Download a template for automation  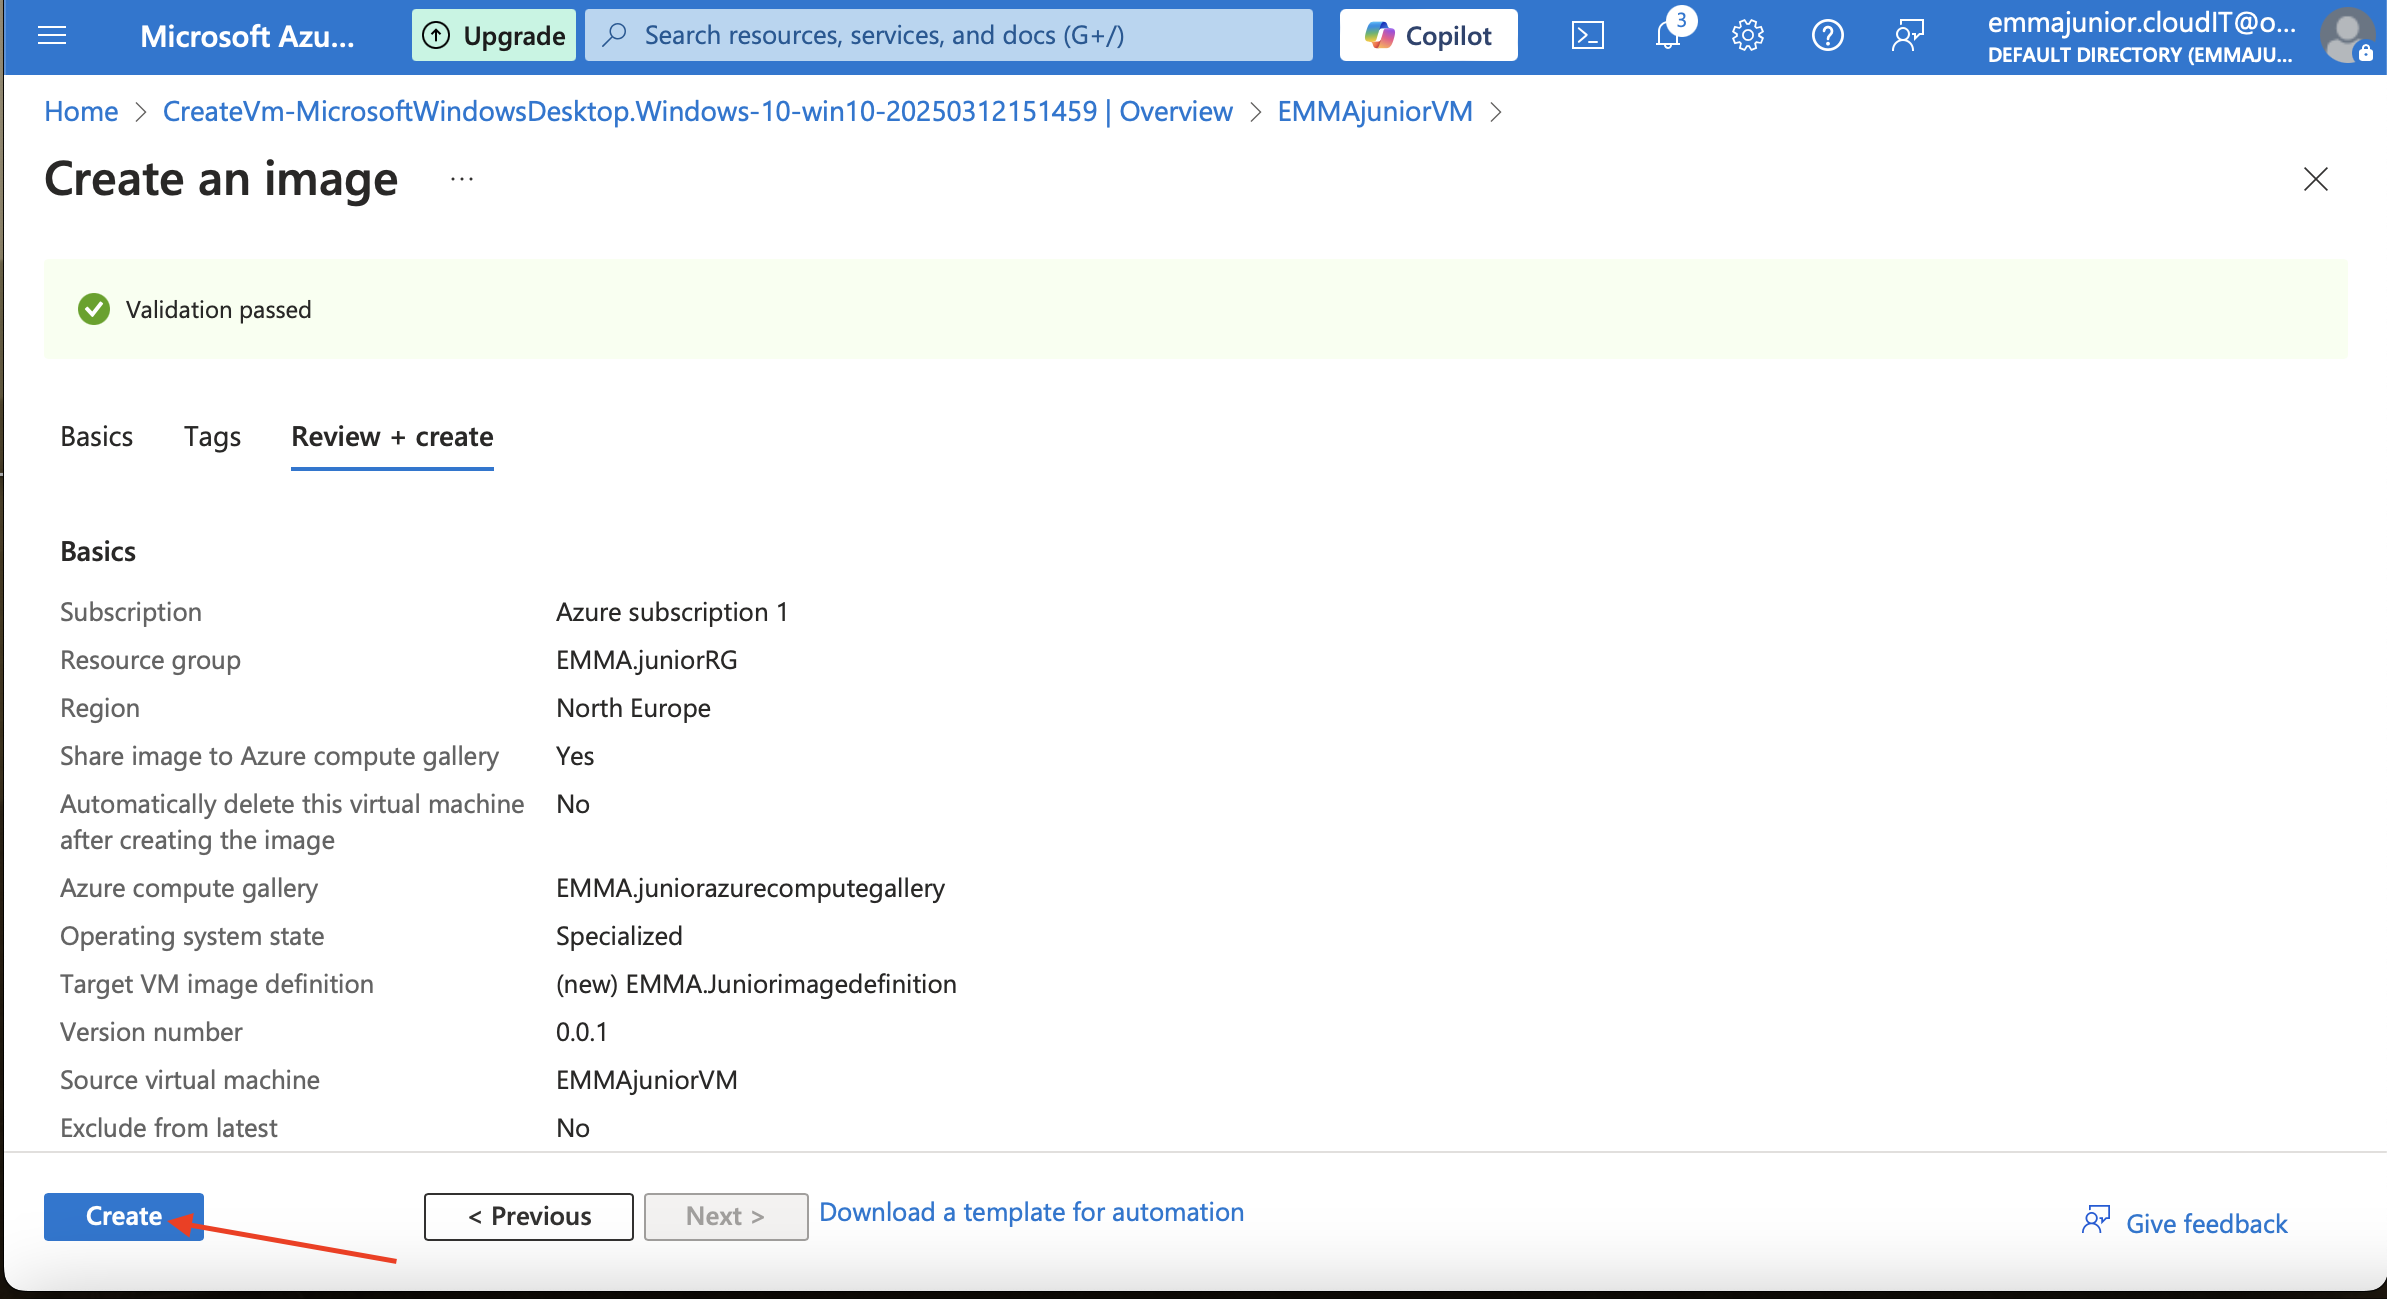(1032, 1212)
